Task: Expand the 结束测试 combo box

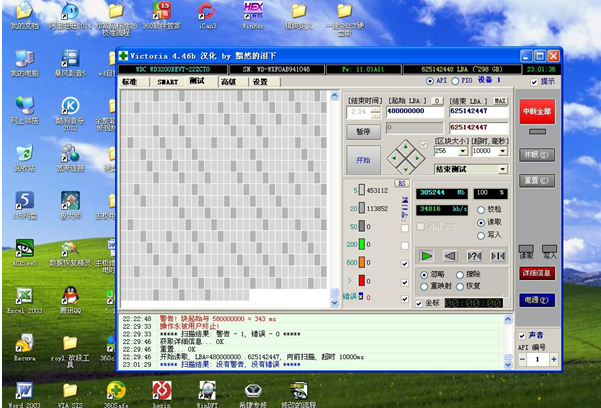Action: click(x=502, y=169)
